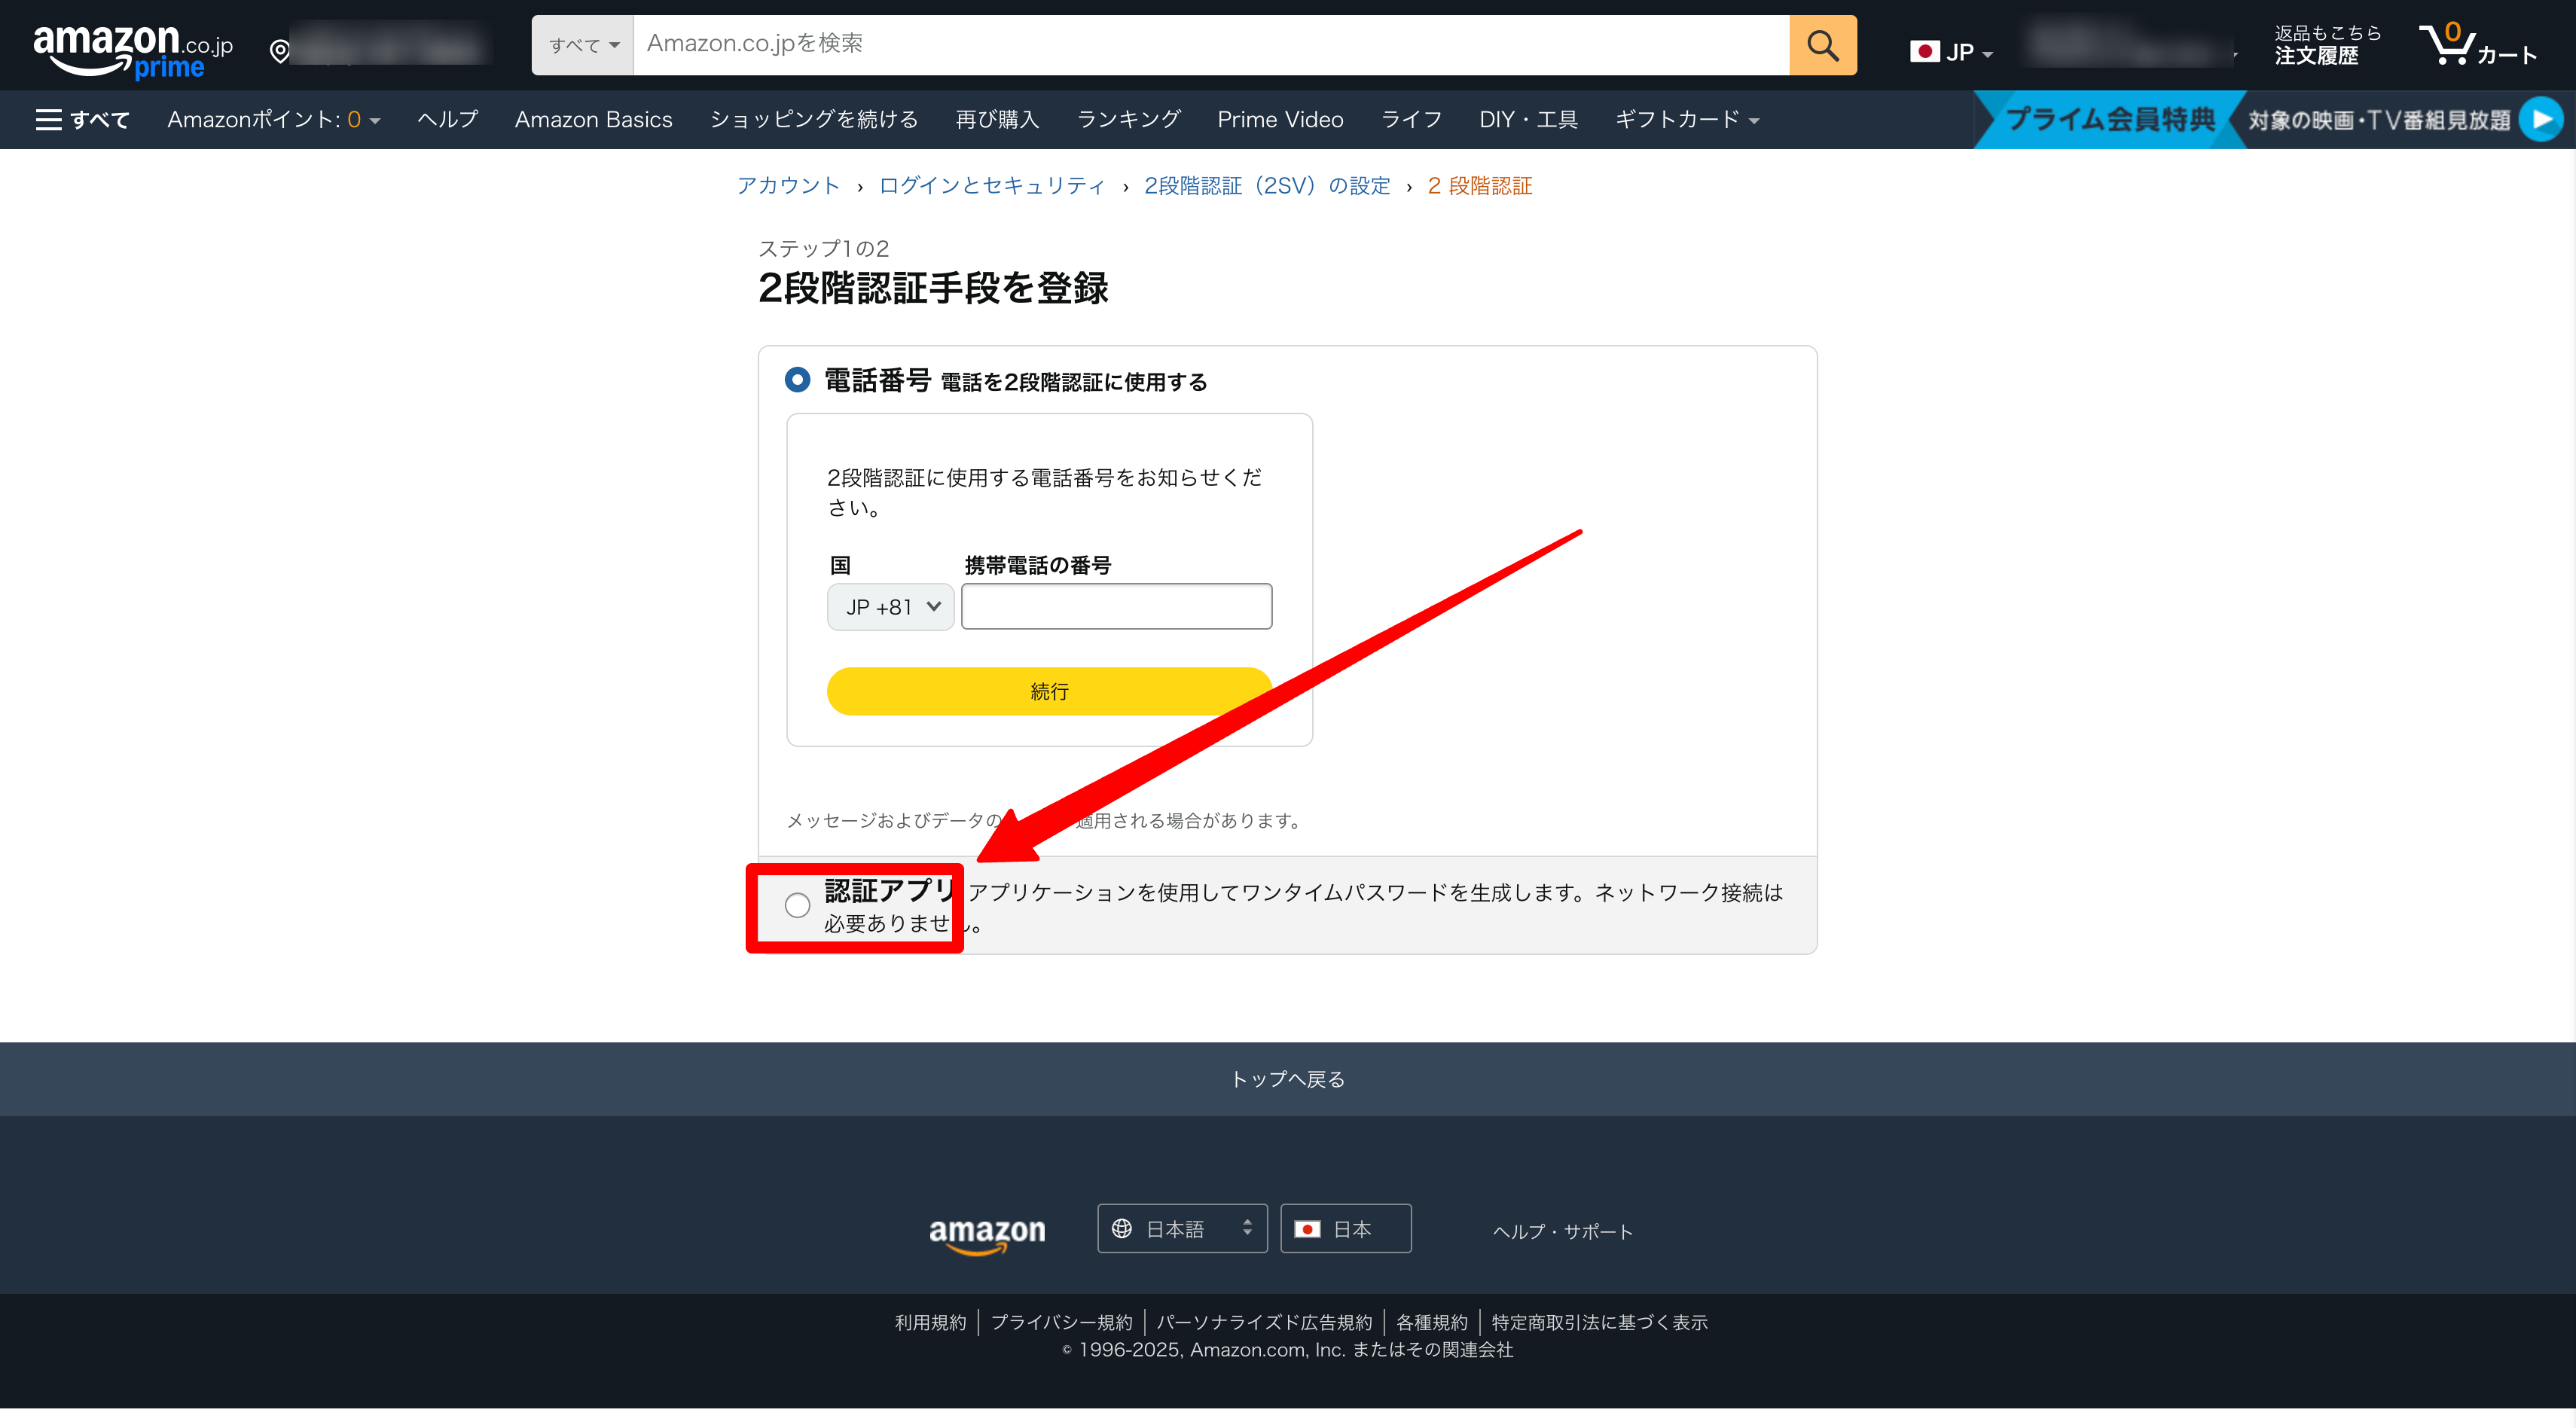Open the hamburger すべて menu
The height and width of the screenshot is (1428, 2576).
82,120
